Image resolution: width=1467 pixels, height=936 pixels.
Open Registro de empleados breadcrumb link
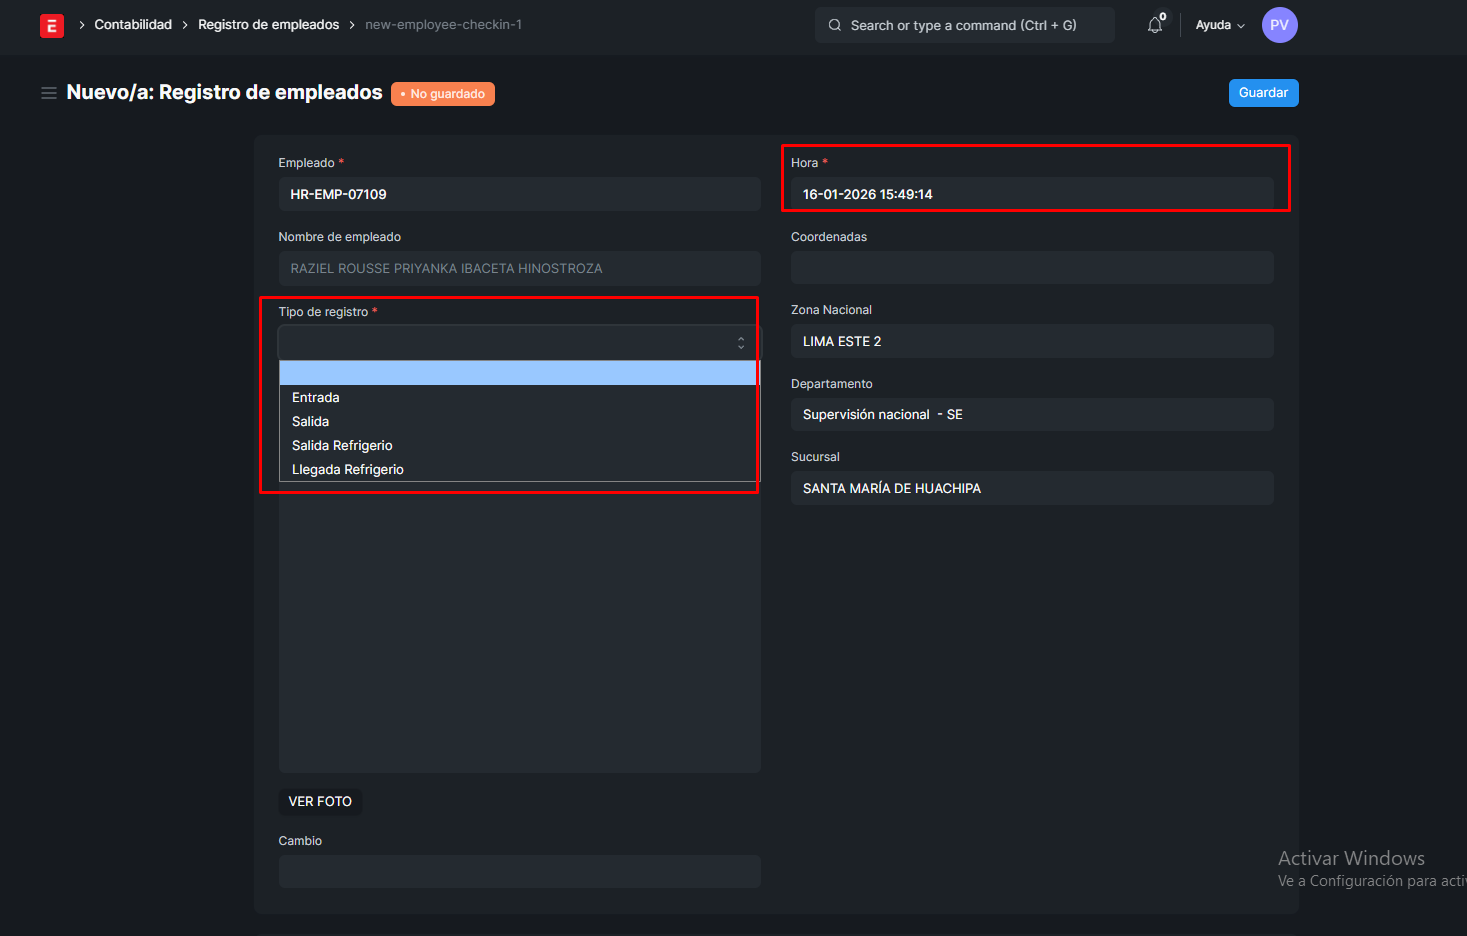268,25
